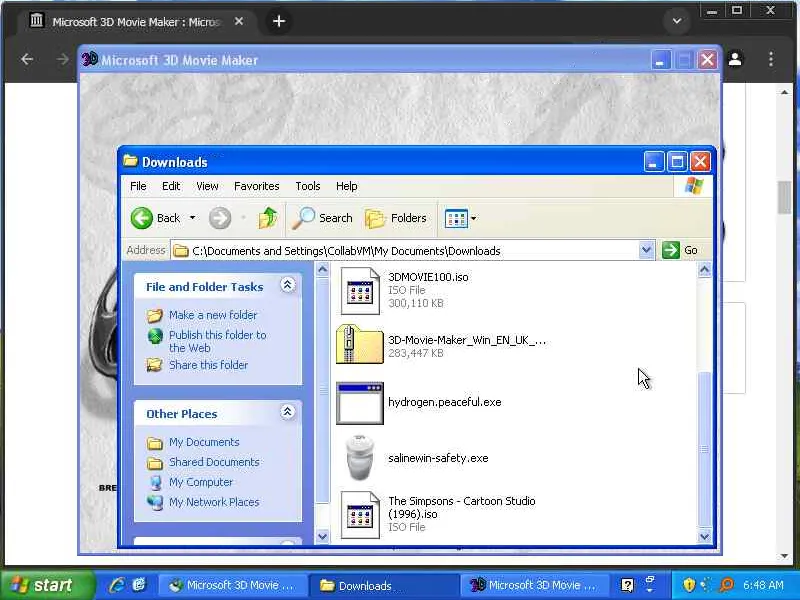This screenshot has height=600, width=800.
Task: Open the Tools menu
Action: tap(308, 186)
